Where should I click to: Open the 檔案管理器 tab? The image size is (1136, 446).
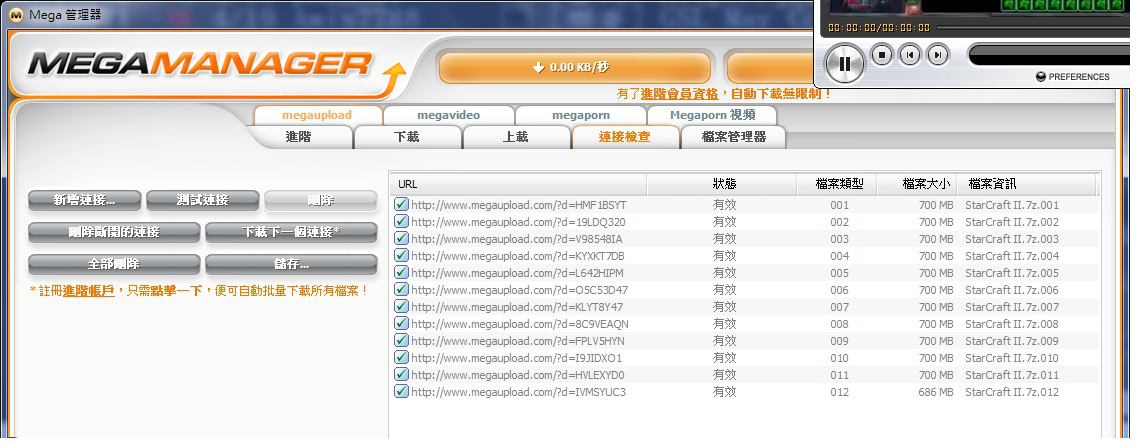(x=734, y=136)
